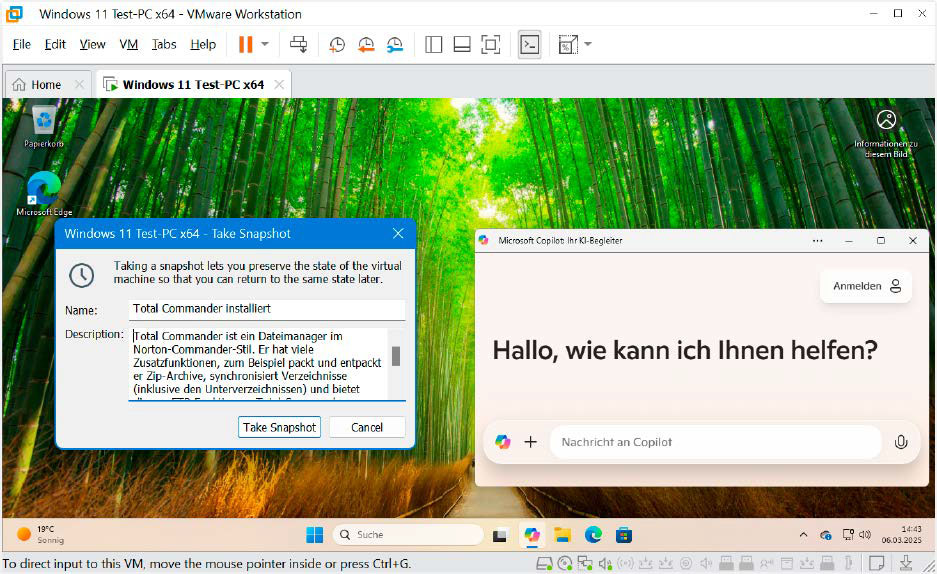Open the power options dropdown arrow beside Pause
This screenshot has width=937, height=574.
pyautogui.click(x=265, y=44)
